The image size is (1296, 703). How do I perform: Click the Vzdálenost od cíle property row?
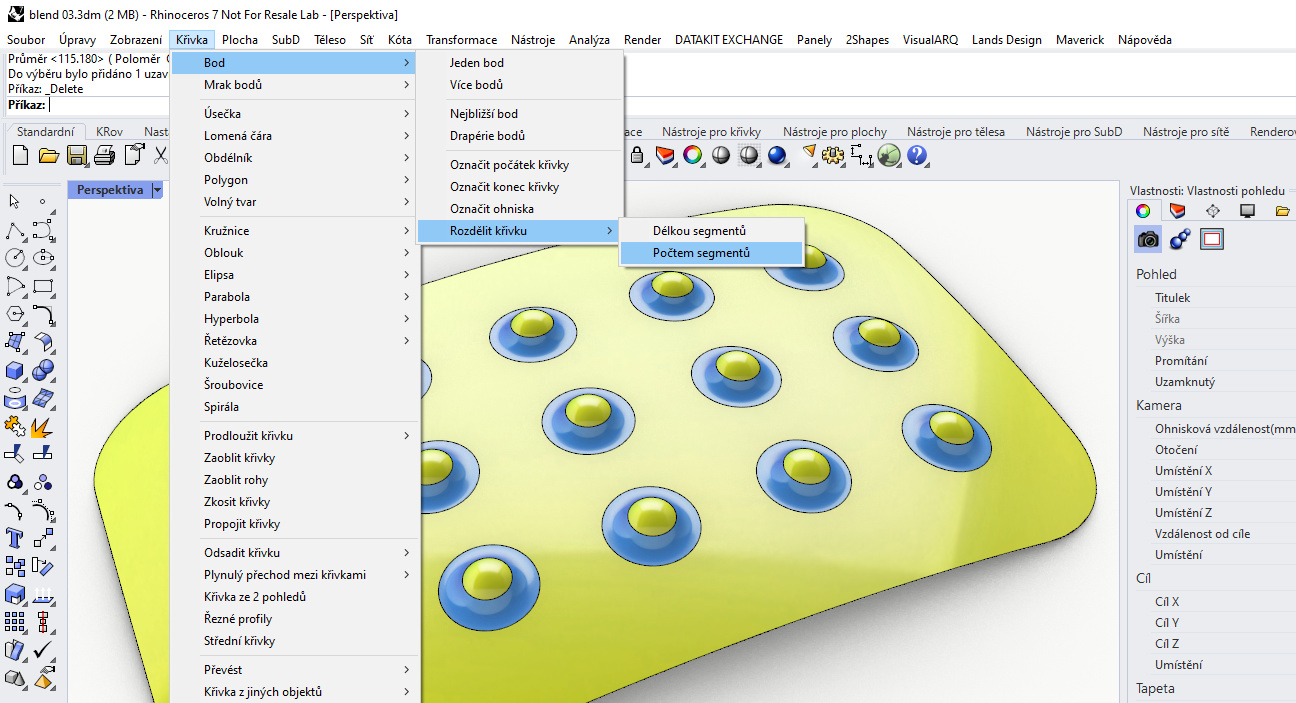click(1213, 534)
